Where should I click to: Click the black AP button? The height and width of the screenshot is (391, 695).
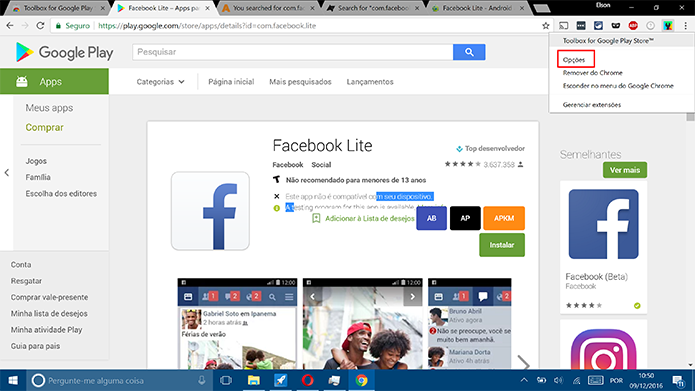(x=465, y=218)
